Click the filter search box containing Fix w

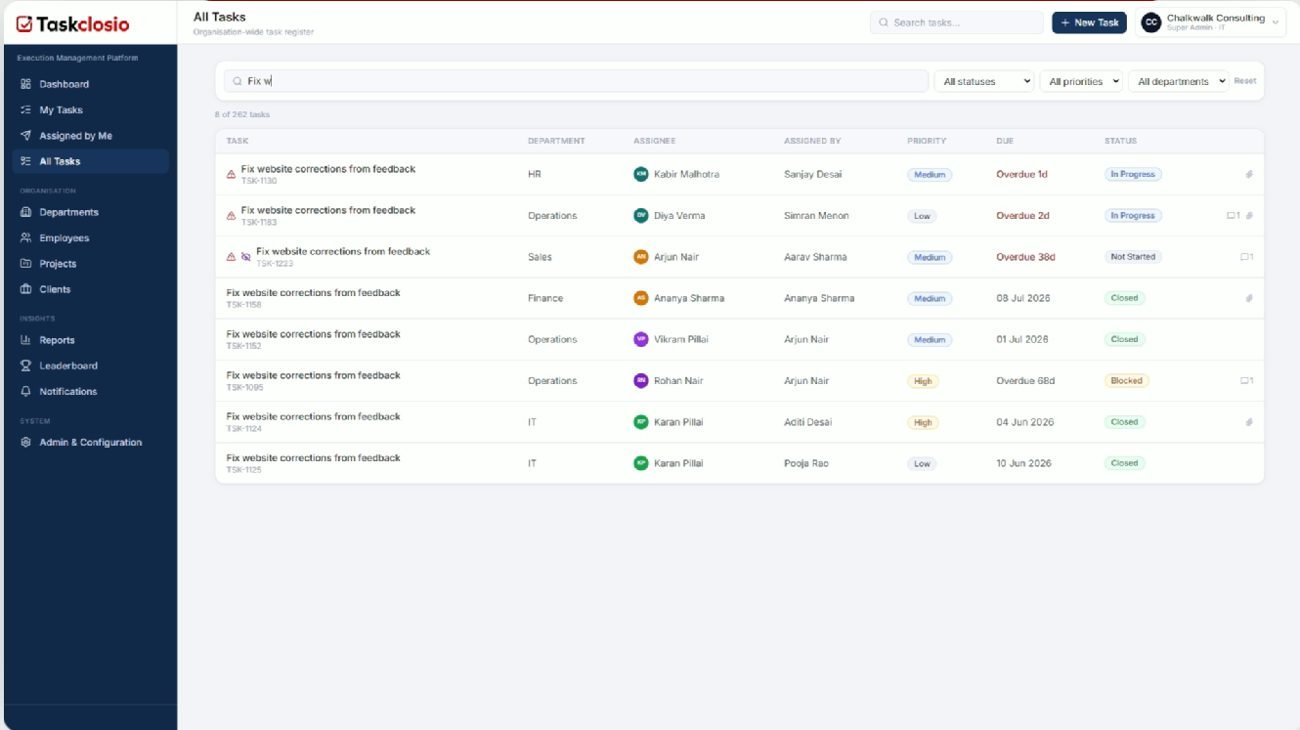pos(576,81)
